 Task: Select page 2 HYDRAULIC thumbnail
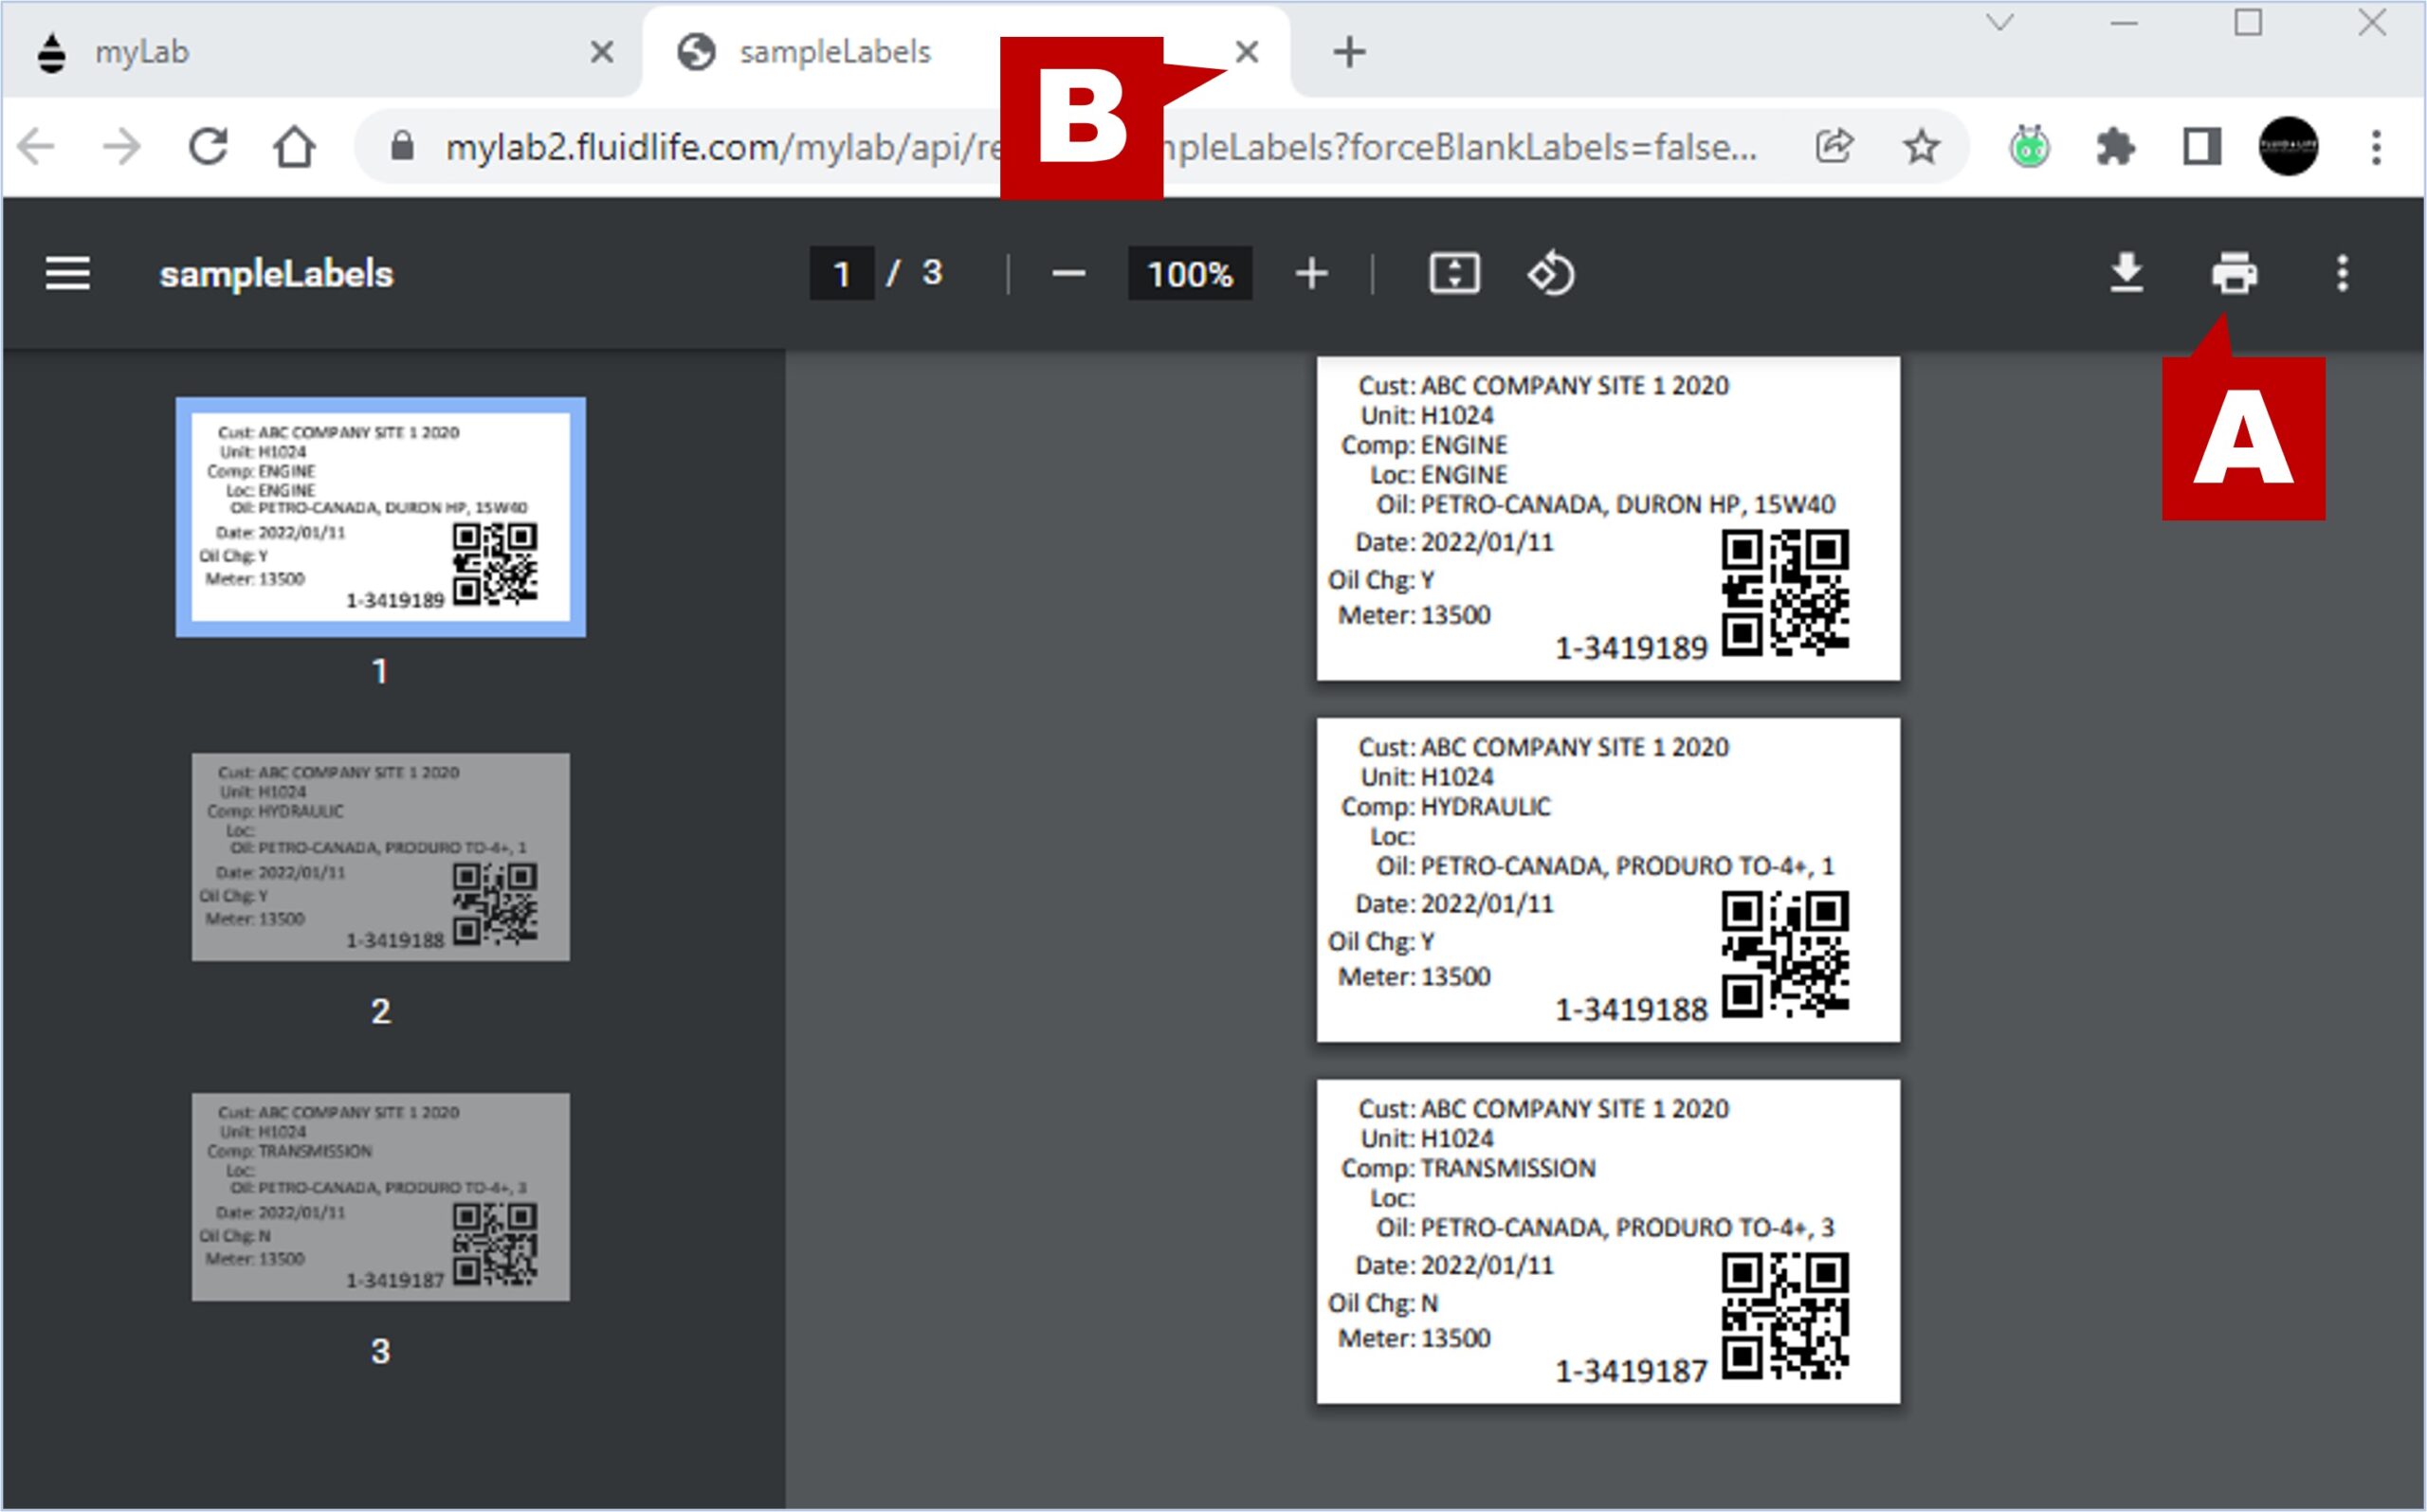380,857
